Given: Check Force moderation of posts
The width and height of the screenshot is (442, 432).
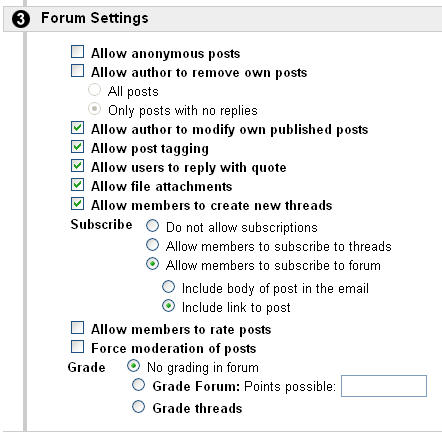Looking at the screenshot, I should coord(77,347).
